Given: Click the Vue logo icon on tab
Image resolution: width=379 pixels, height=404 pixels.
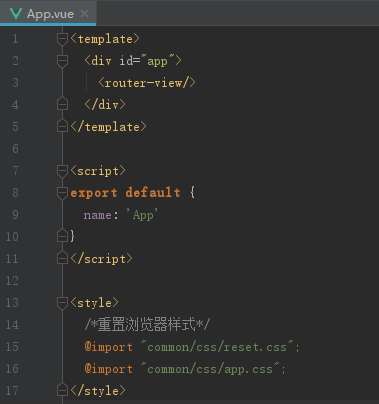Looking at the screenshot, I should (16, 14).
